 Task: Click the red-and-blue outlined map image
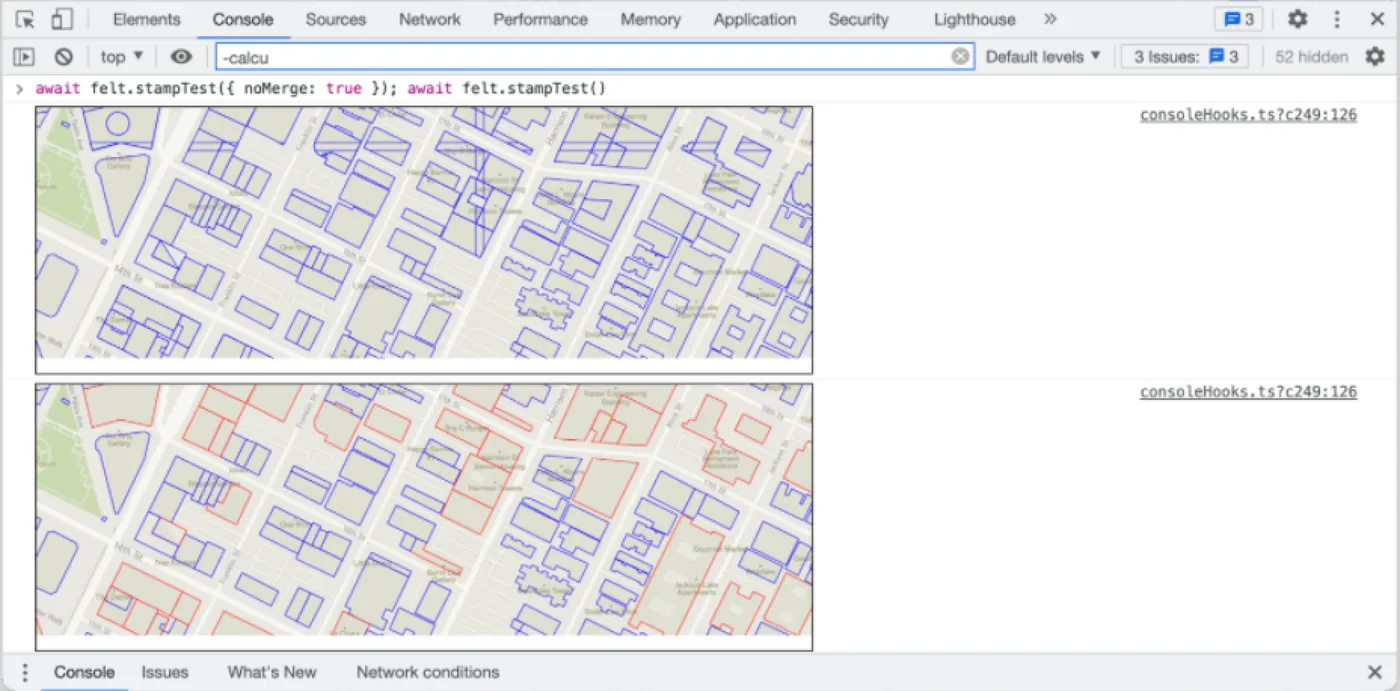point(424,517)
